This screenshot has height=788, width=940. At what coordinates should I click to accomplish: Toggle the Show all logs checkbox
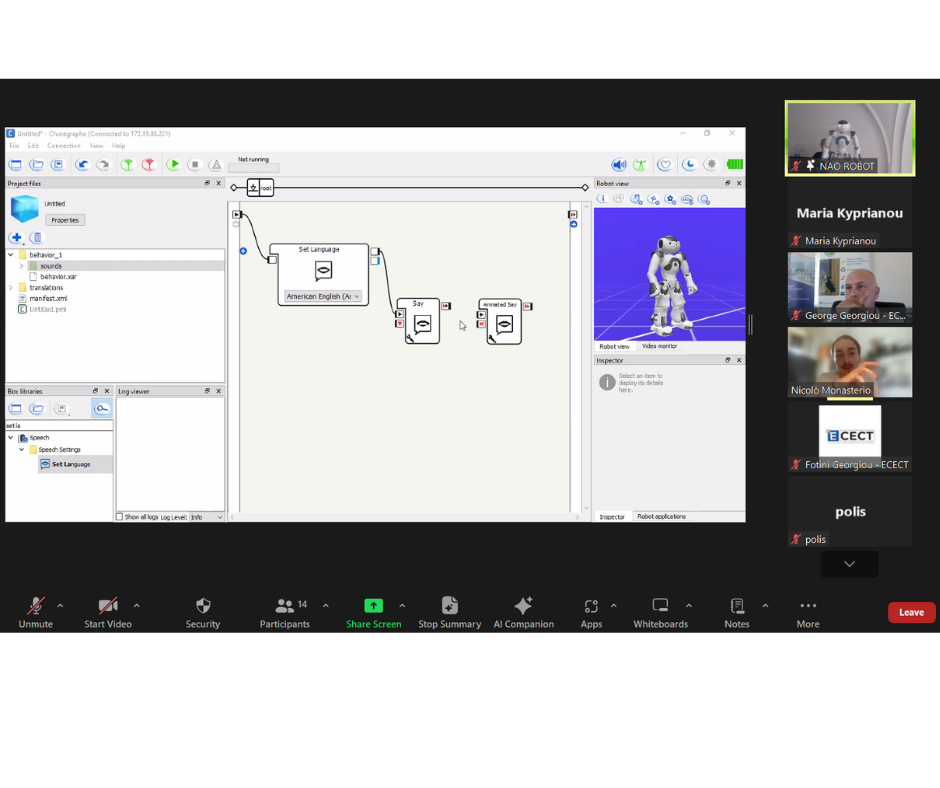coord(119,517)
